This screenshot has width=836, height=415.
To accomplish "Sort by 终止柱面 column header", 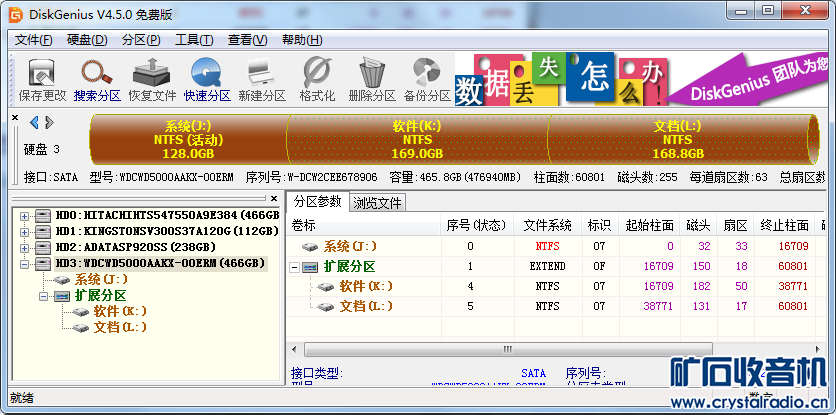I will coord(785,226).
